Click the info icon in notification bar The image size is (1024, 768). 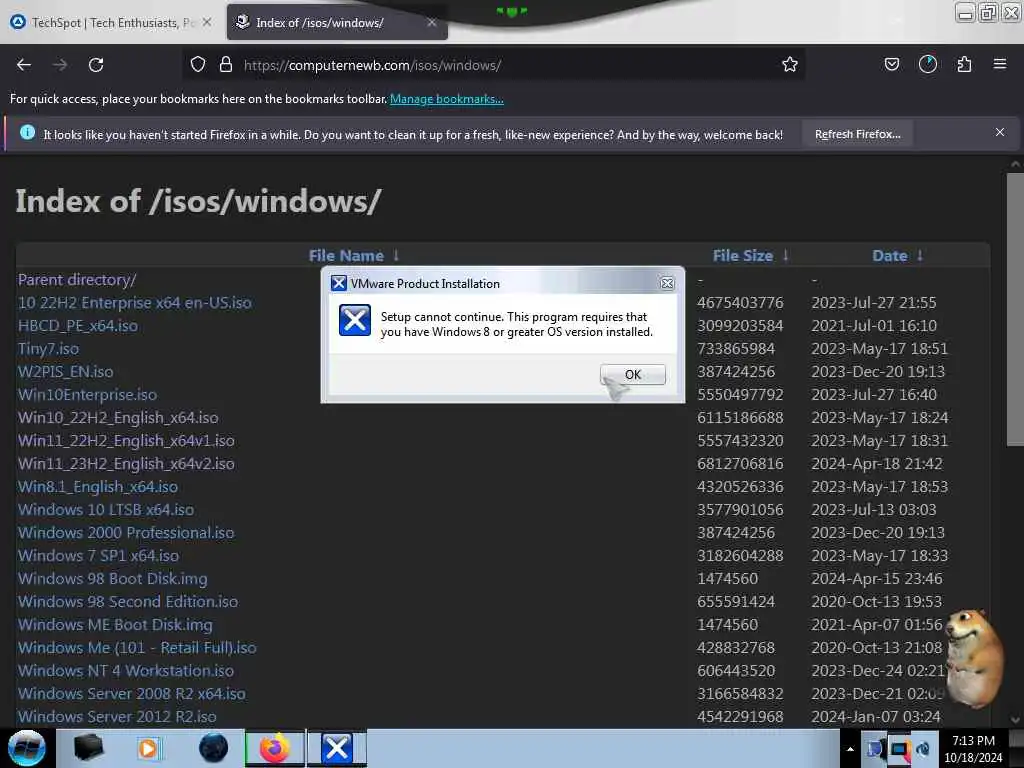(x=27, y=133)
